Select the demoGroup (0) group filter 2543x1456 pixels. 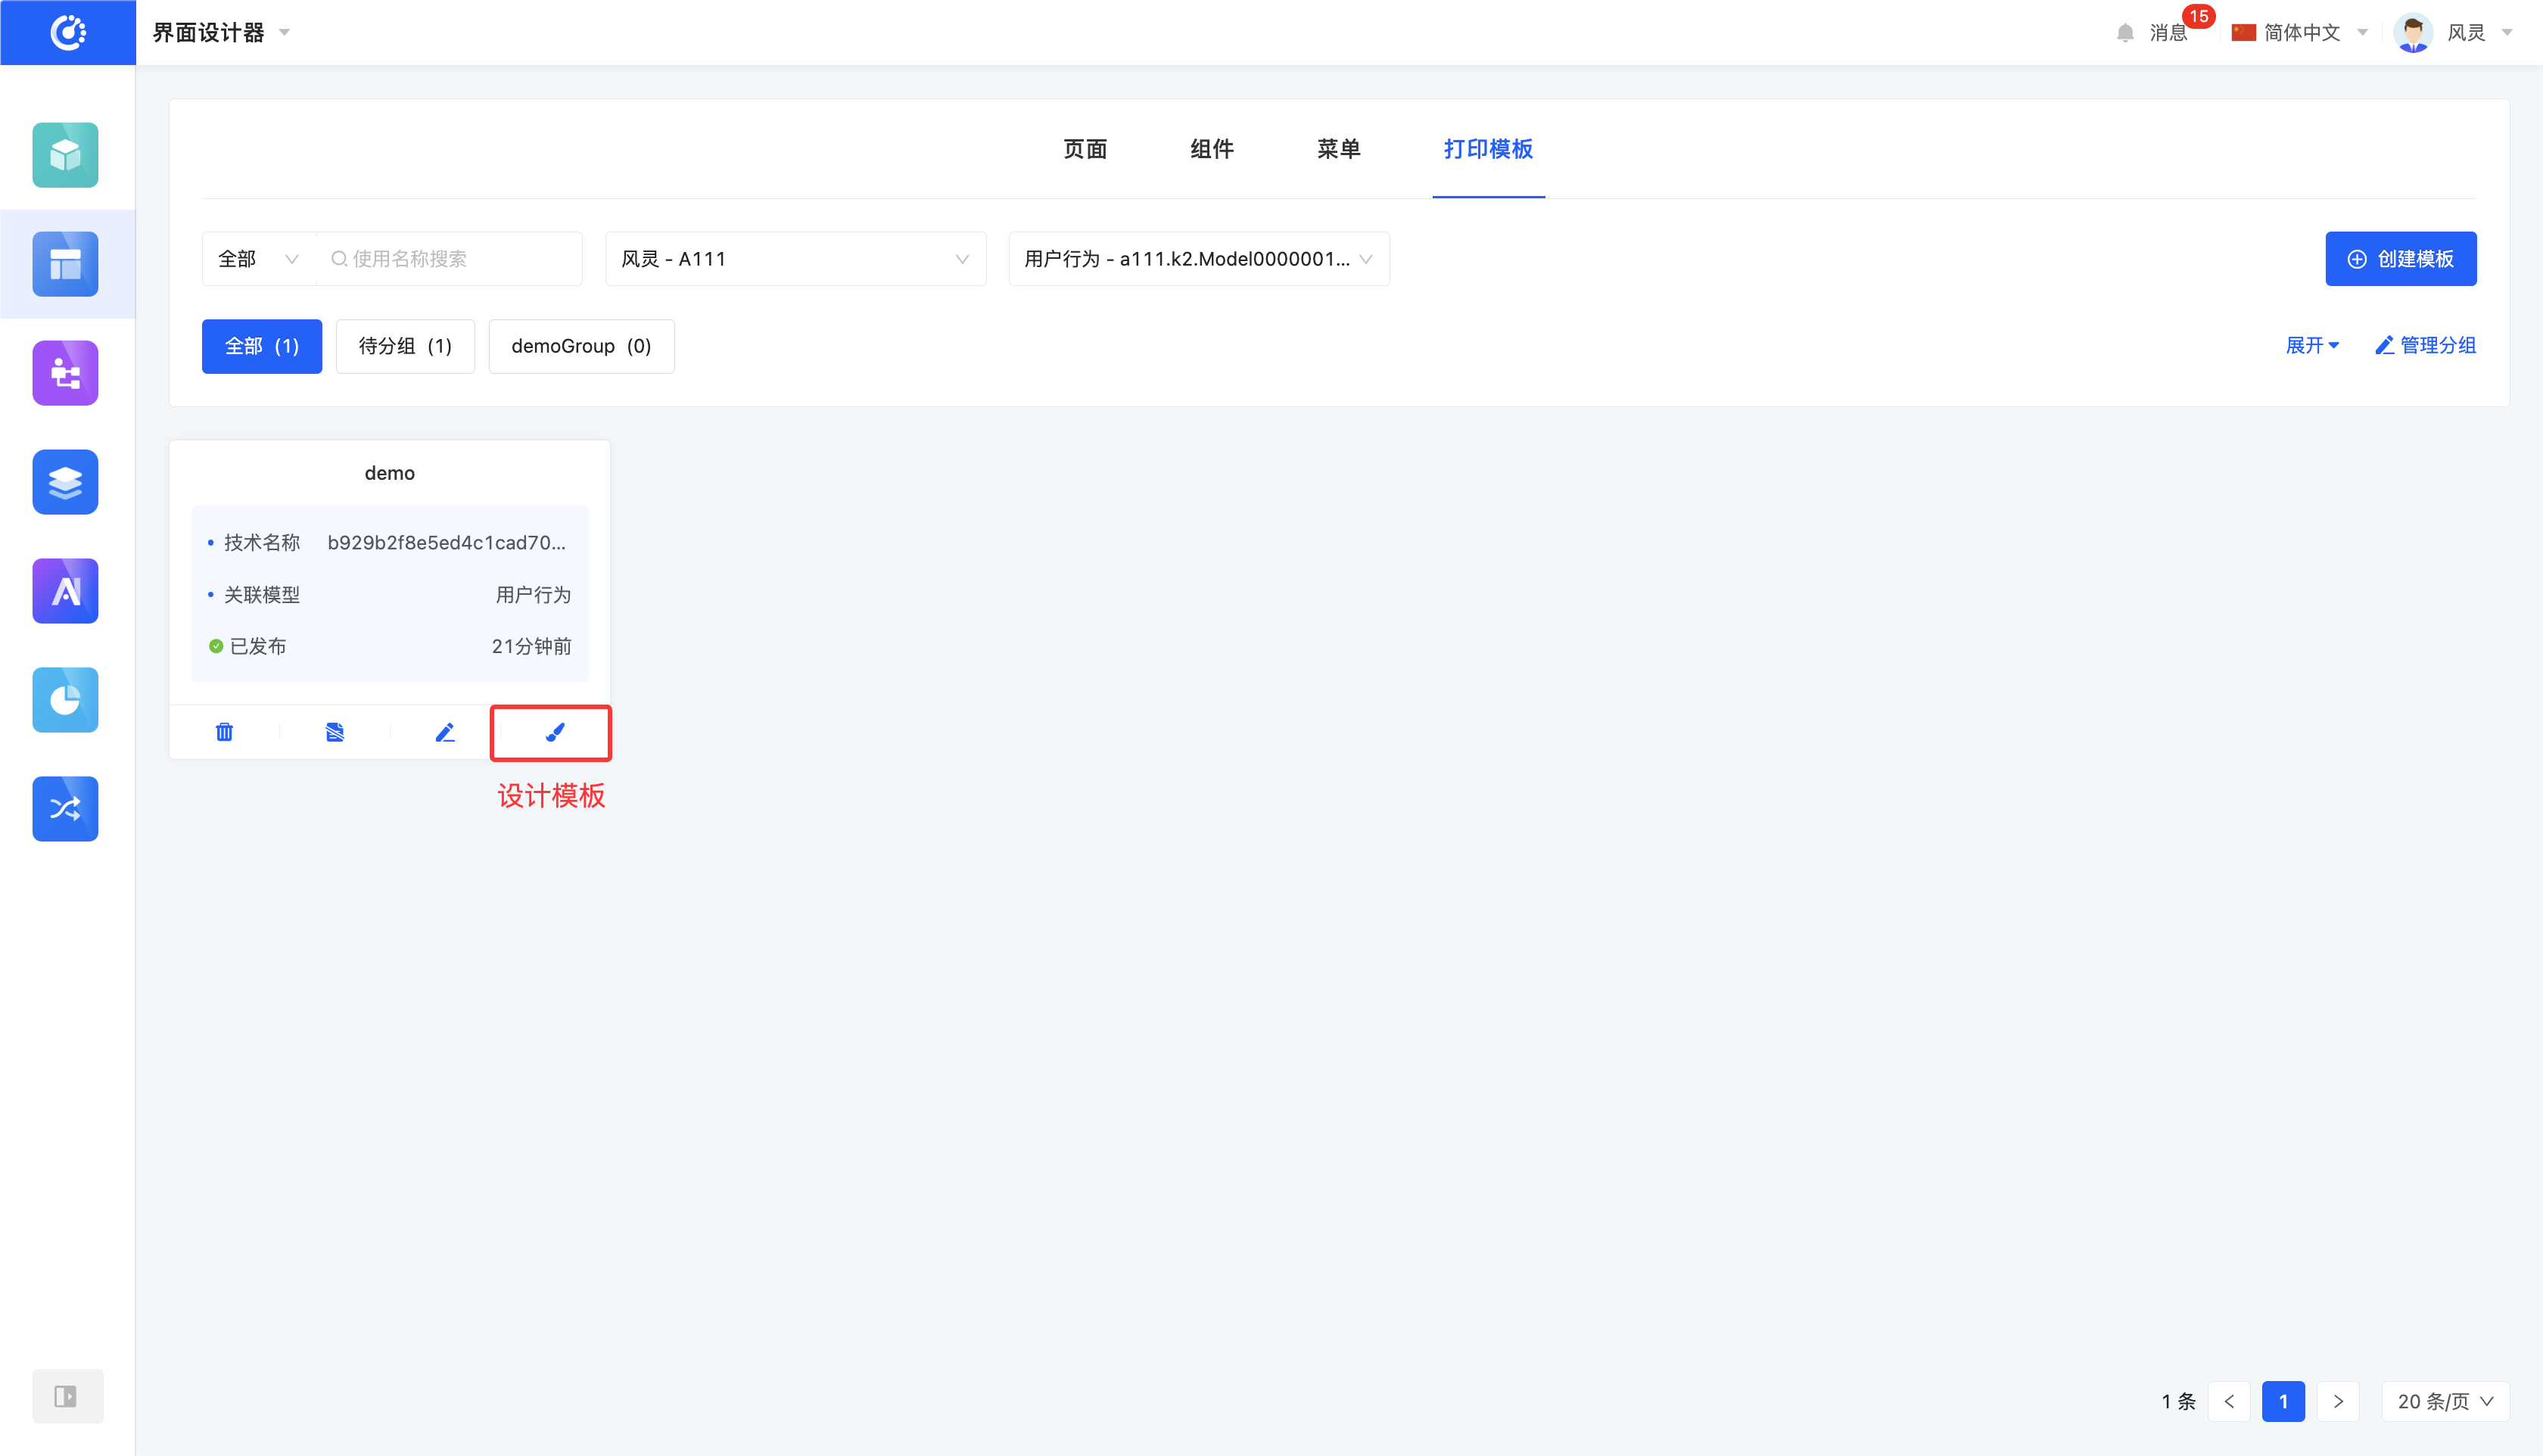(581, 346)
